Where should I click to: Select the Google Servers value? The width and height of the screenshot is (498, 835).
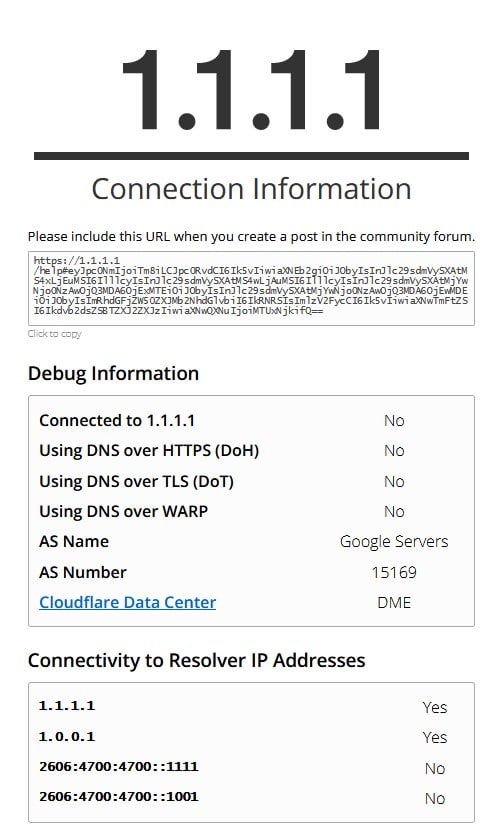[394, 542]
